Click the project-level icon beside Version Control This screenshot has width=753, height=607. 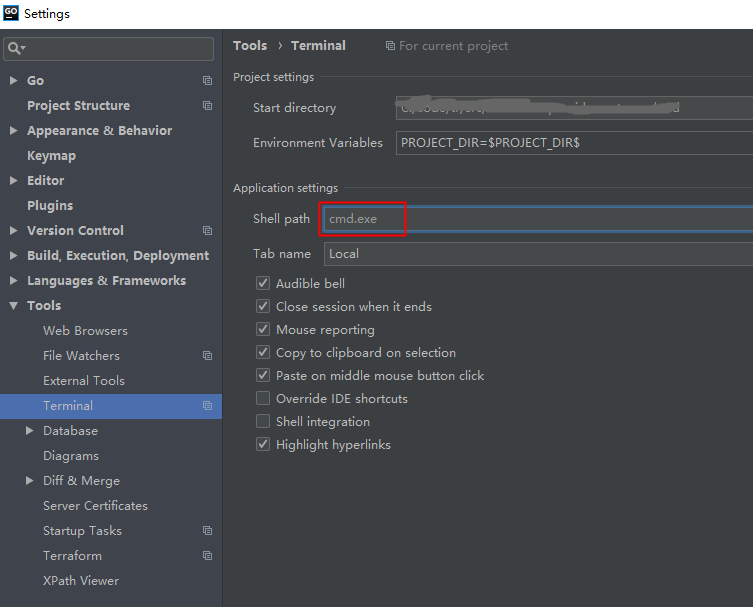point(207,231)
